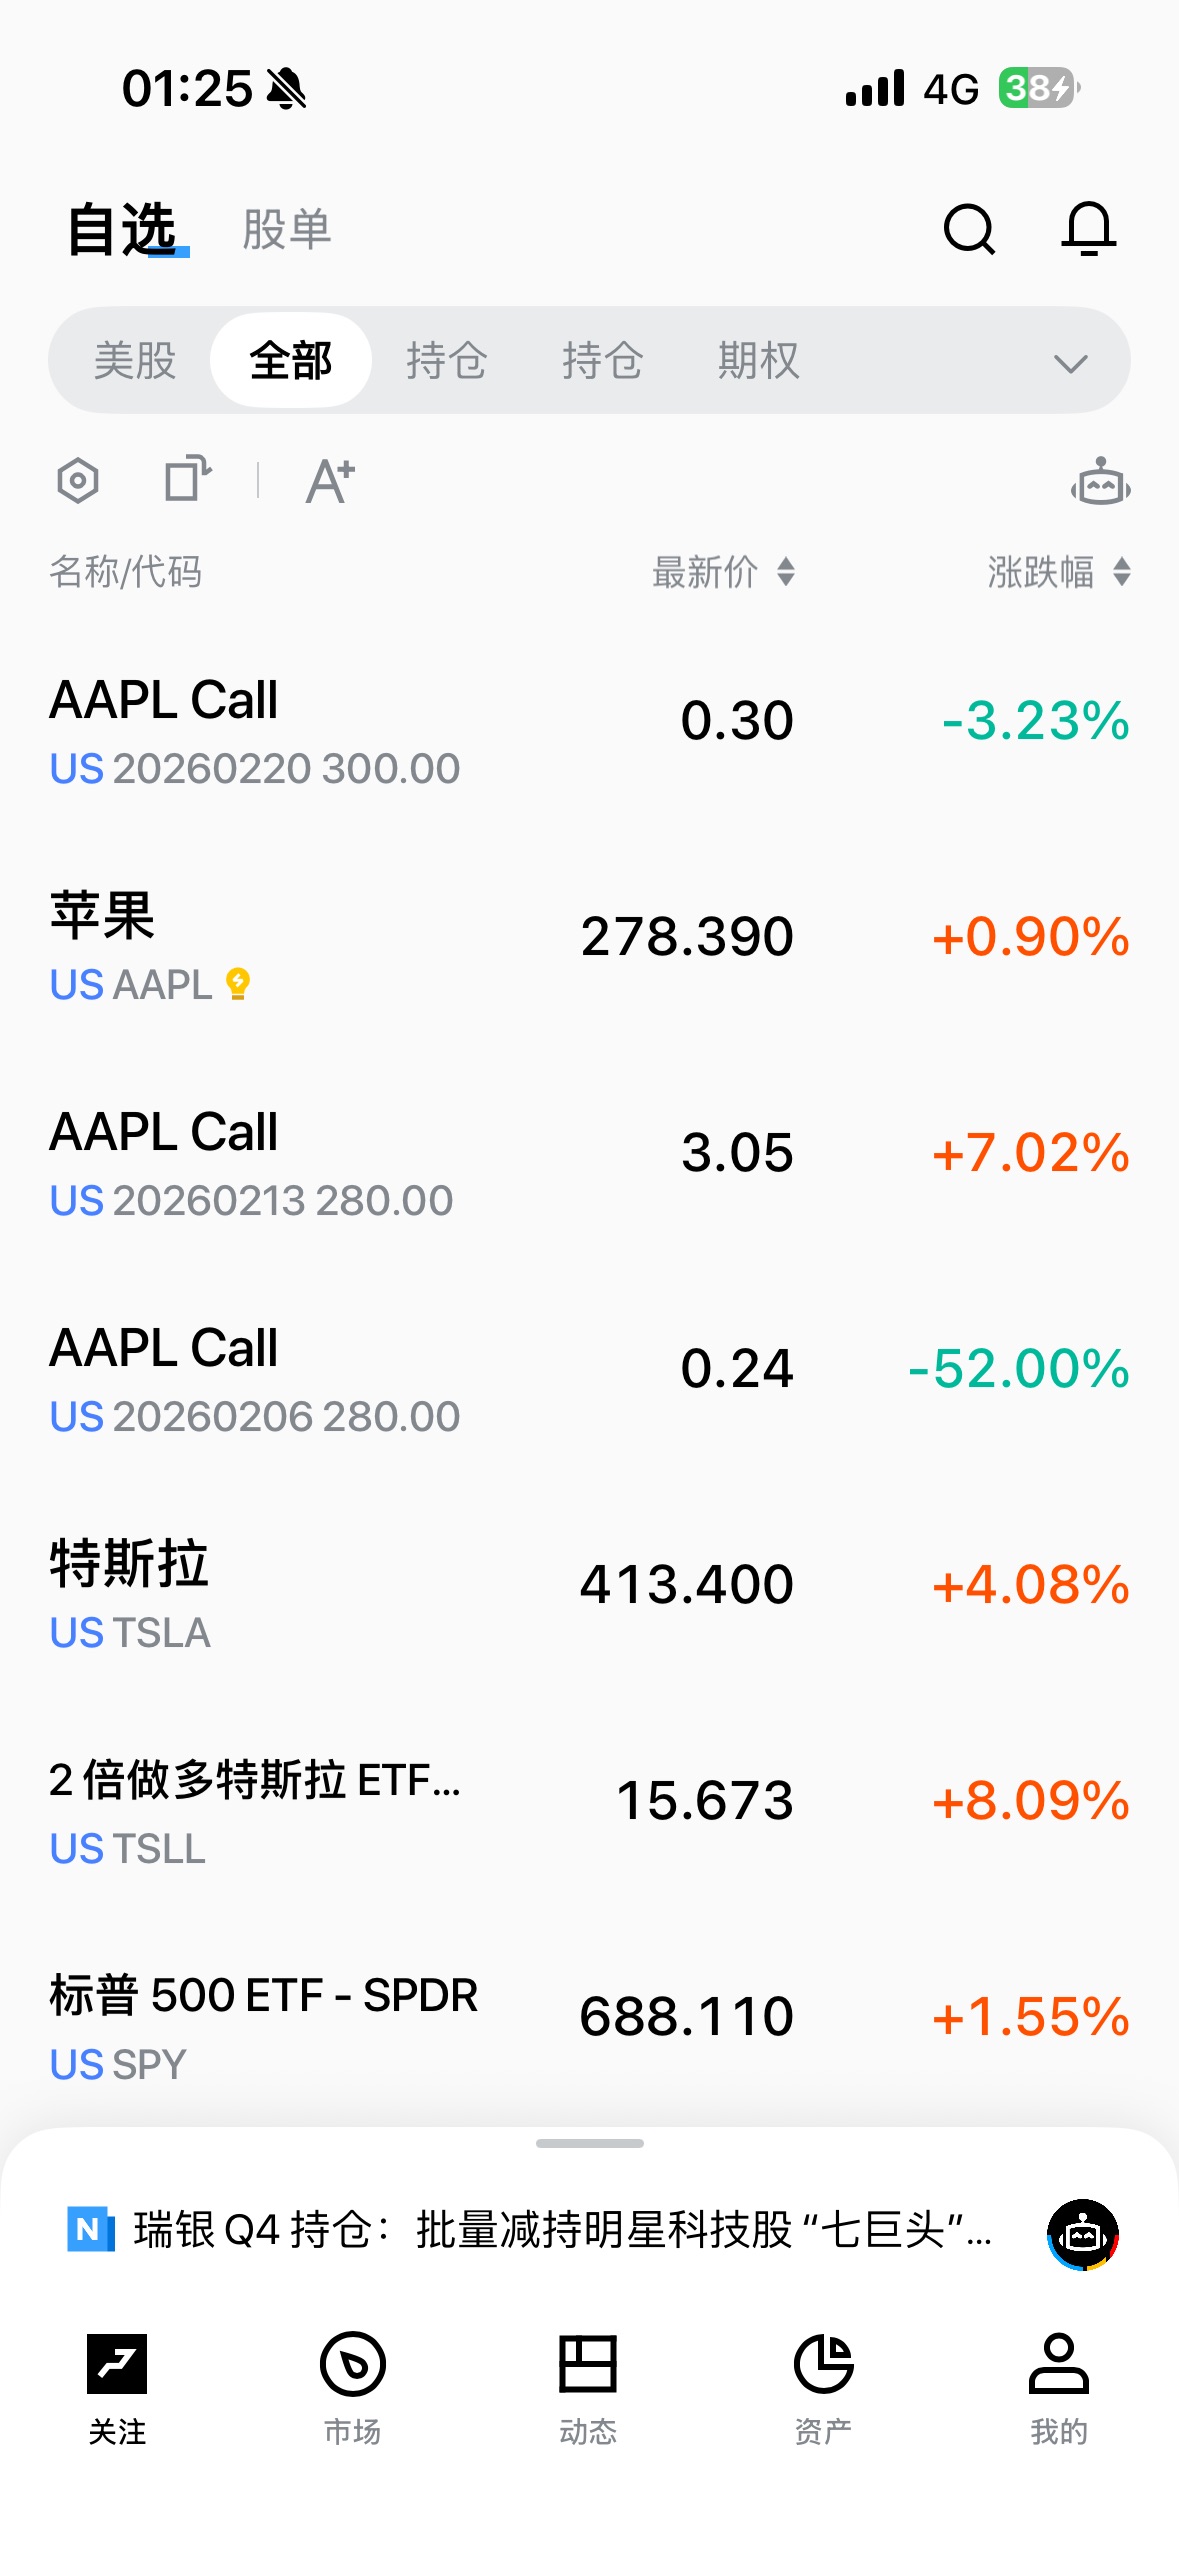Viewport: 1179px width, 2556px height.
Task: Select the 期权 options filter tab
Action: 758,361
